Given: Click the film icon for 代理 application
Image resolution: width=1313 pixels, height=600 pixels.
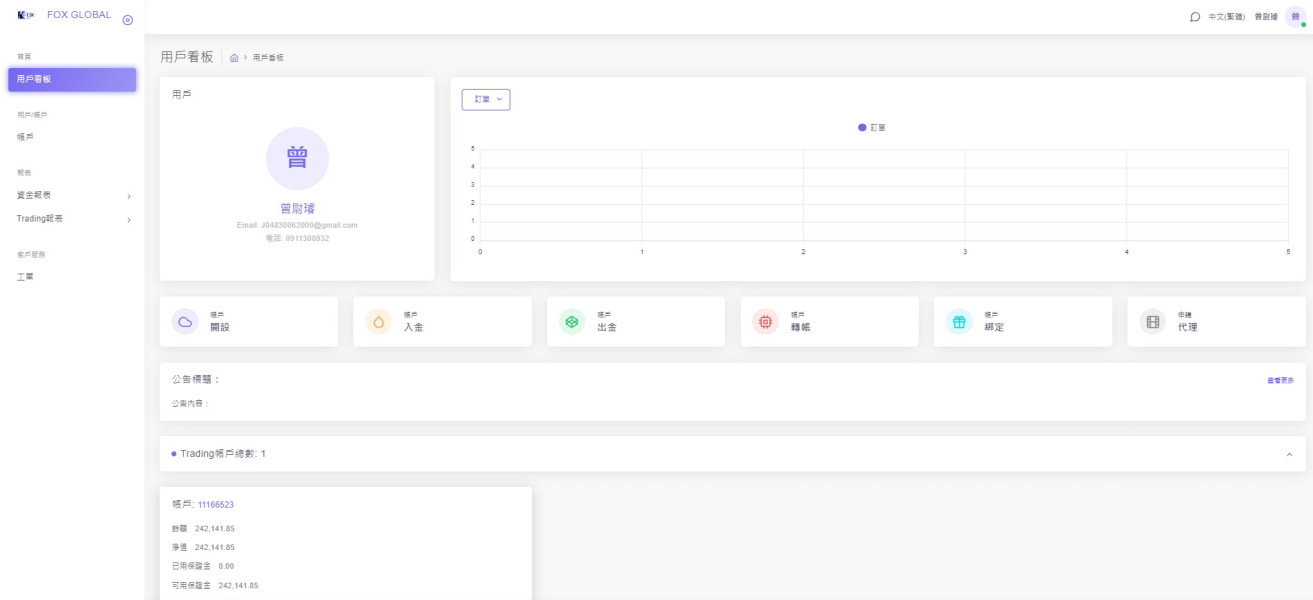Looking at the screenshot, I should click(x=1153, y=321).
